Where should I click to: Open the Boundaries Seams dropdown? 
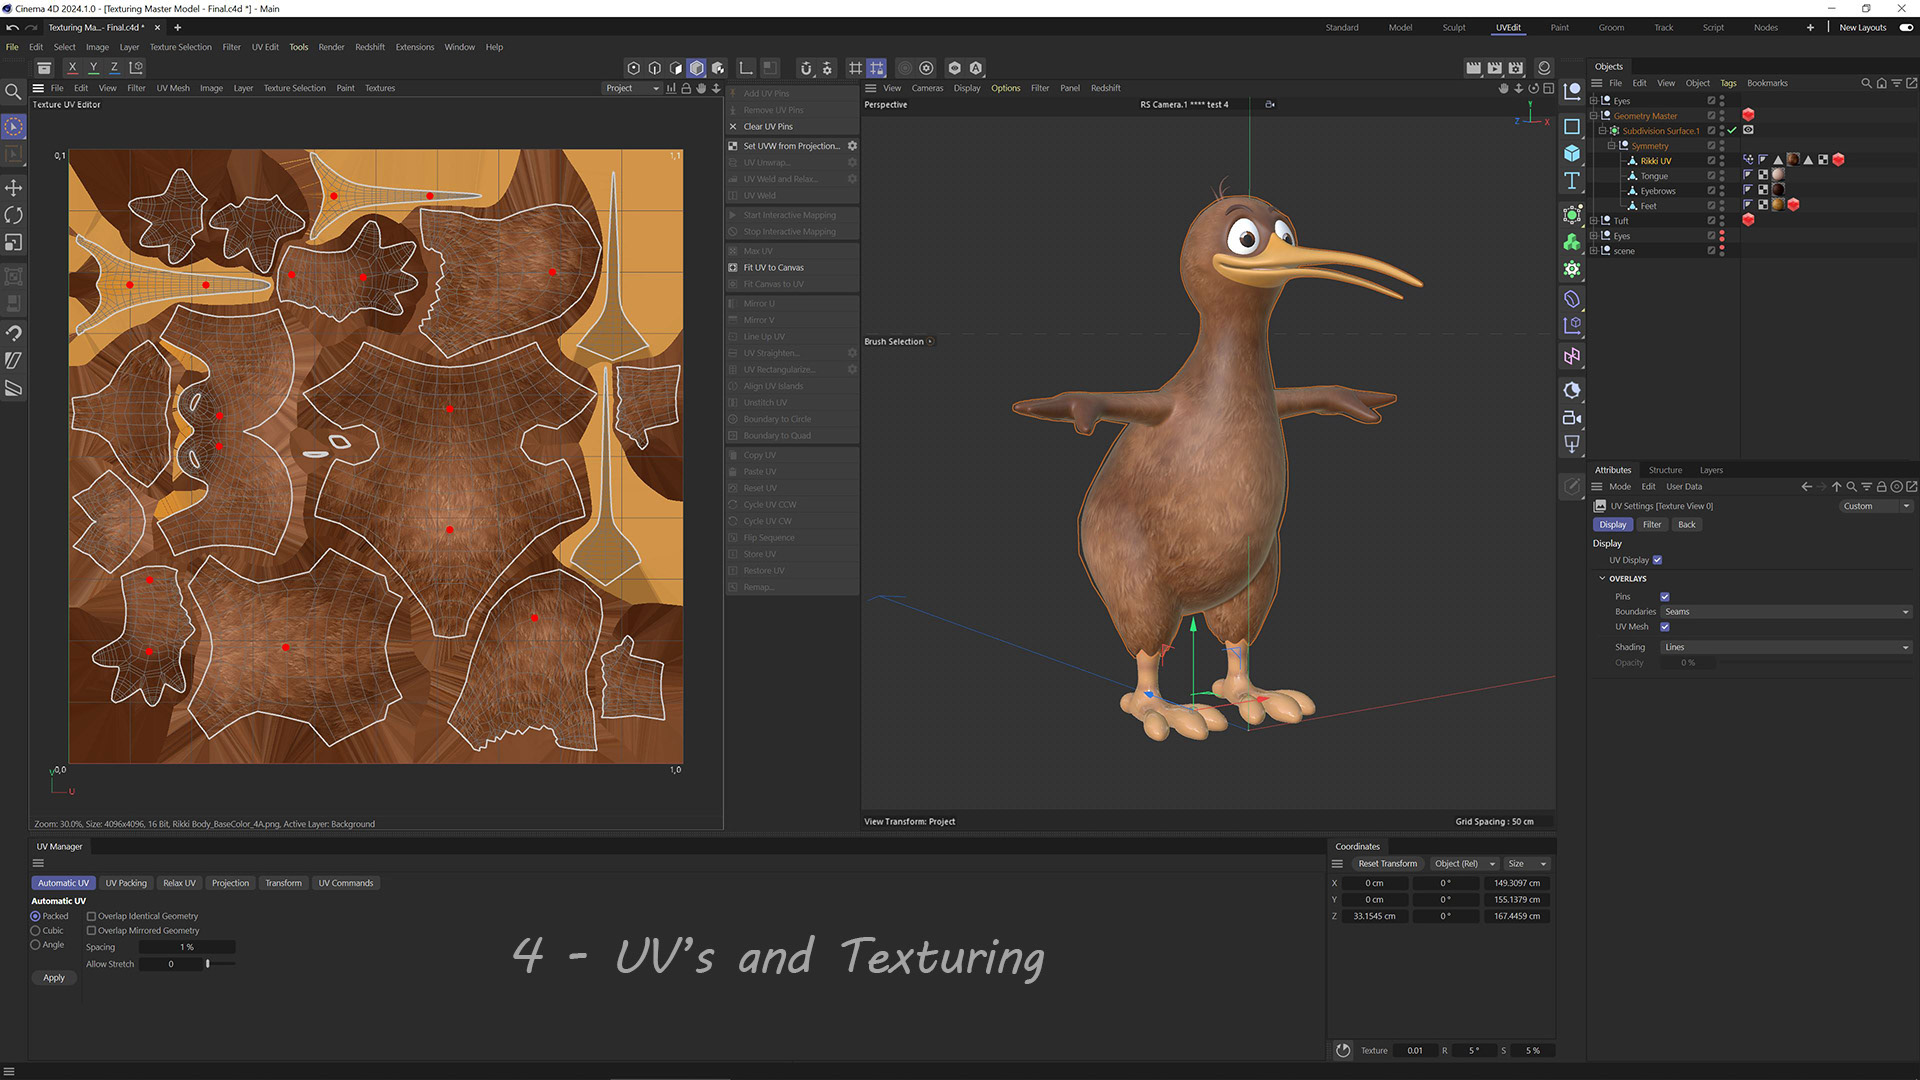click(x=1786, y=612)
